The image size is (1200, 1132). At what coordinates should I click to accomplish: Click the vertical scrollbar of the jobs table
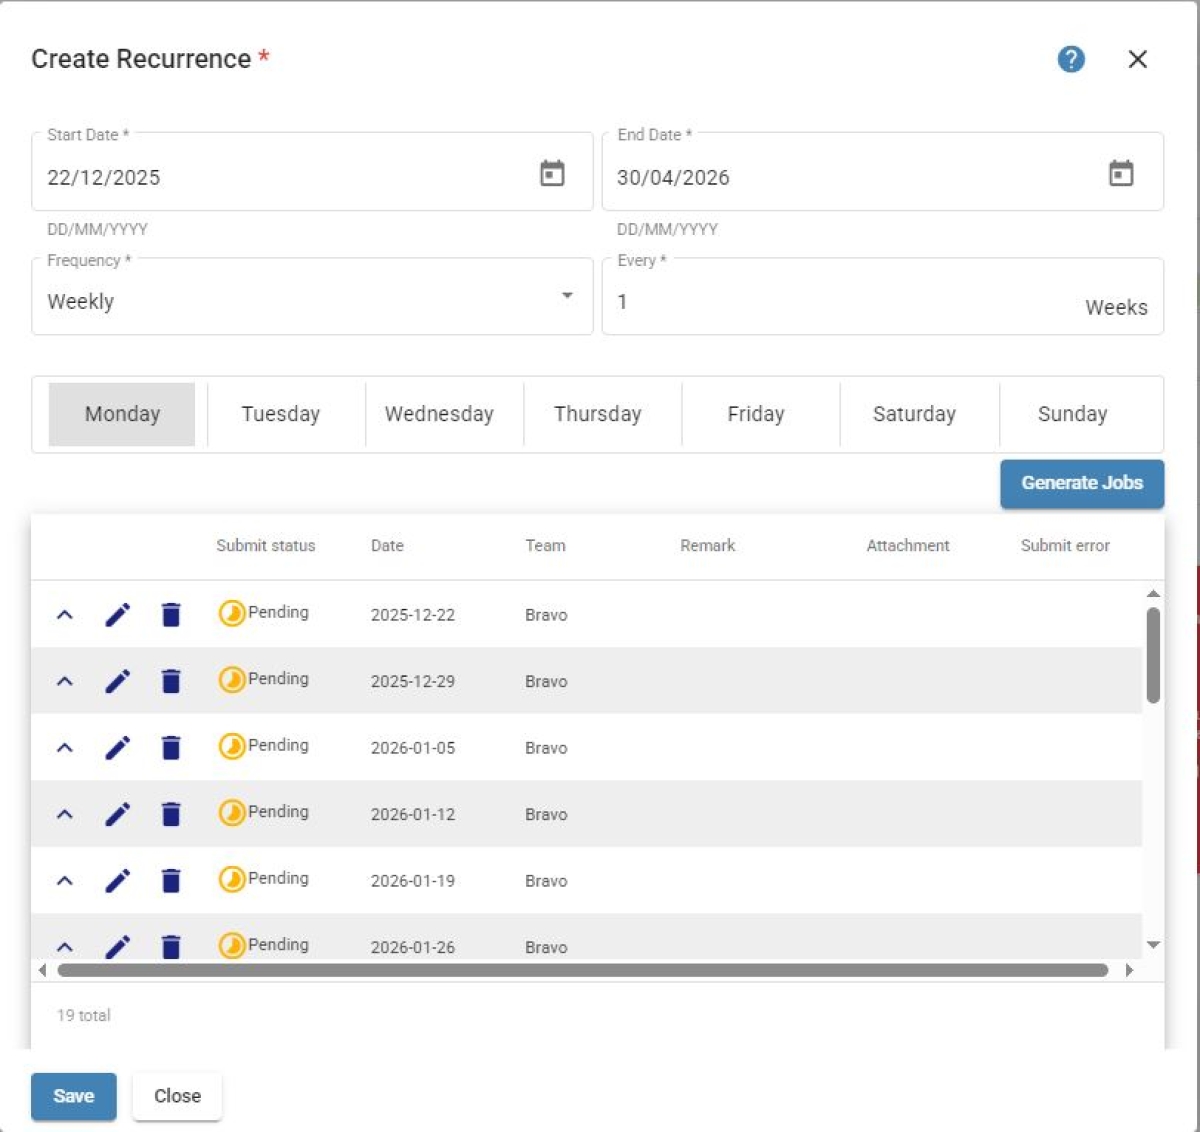coord(1153,655)
